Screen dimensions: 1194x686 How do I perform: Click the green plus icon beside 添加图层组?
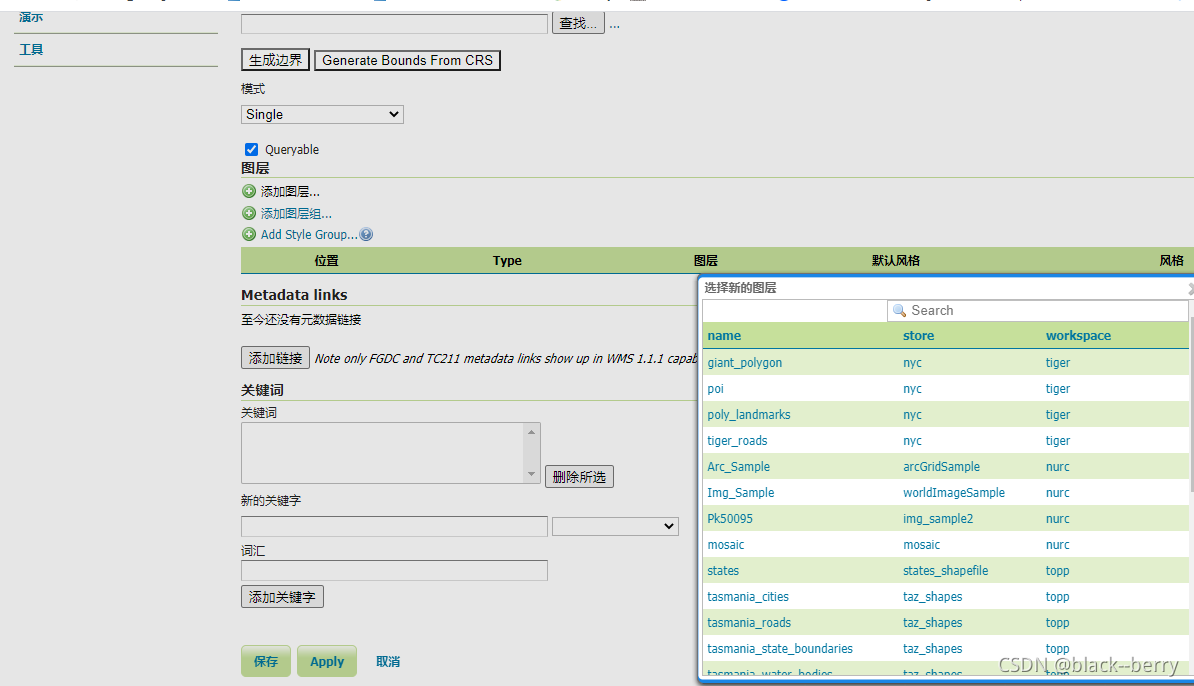[249, 213]
